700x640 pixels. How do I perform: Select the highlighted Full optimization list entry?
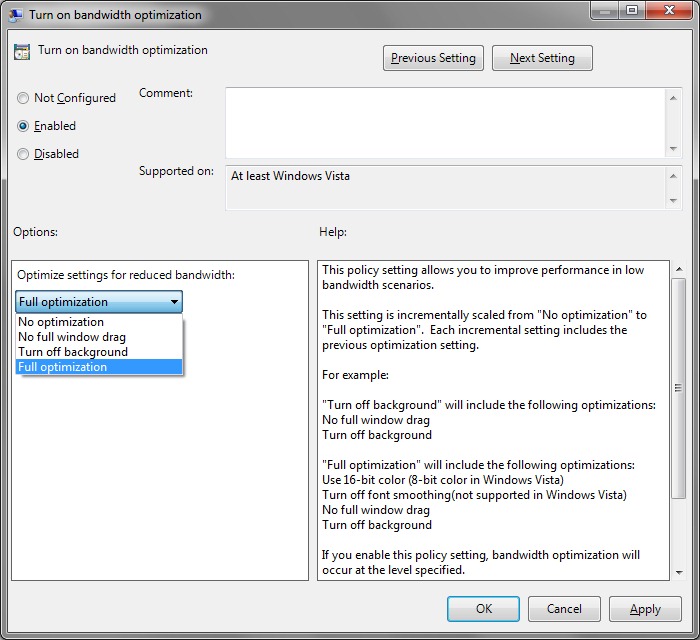(x=63, y=367)
